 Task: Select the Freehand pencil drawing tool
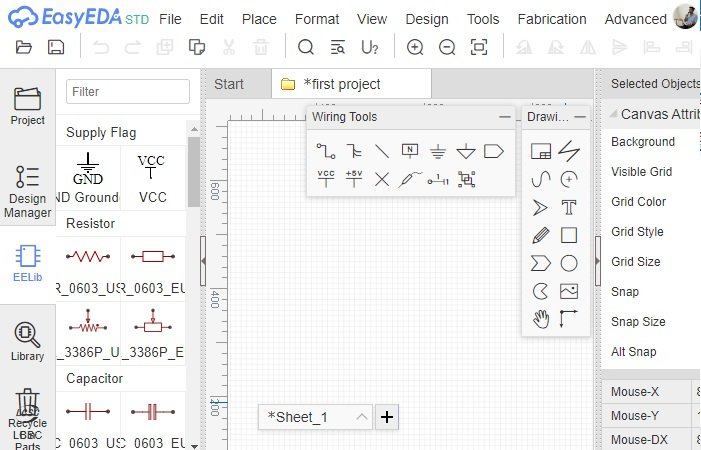point(541,235)
